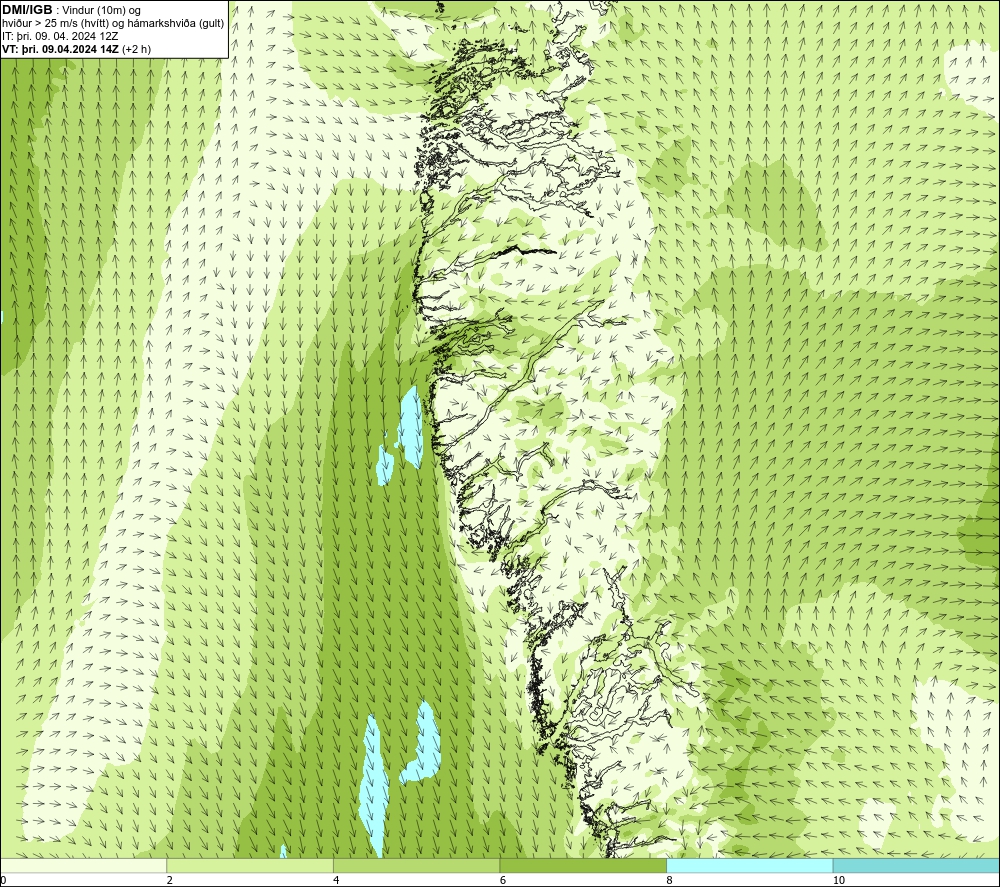The height and width of the screenshot is (887, 1000).
Task: Click the legend scale label '6'
Action: click(x=503, y=880)
